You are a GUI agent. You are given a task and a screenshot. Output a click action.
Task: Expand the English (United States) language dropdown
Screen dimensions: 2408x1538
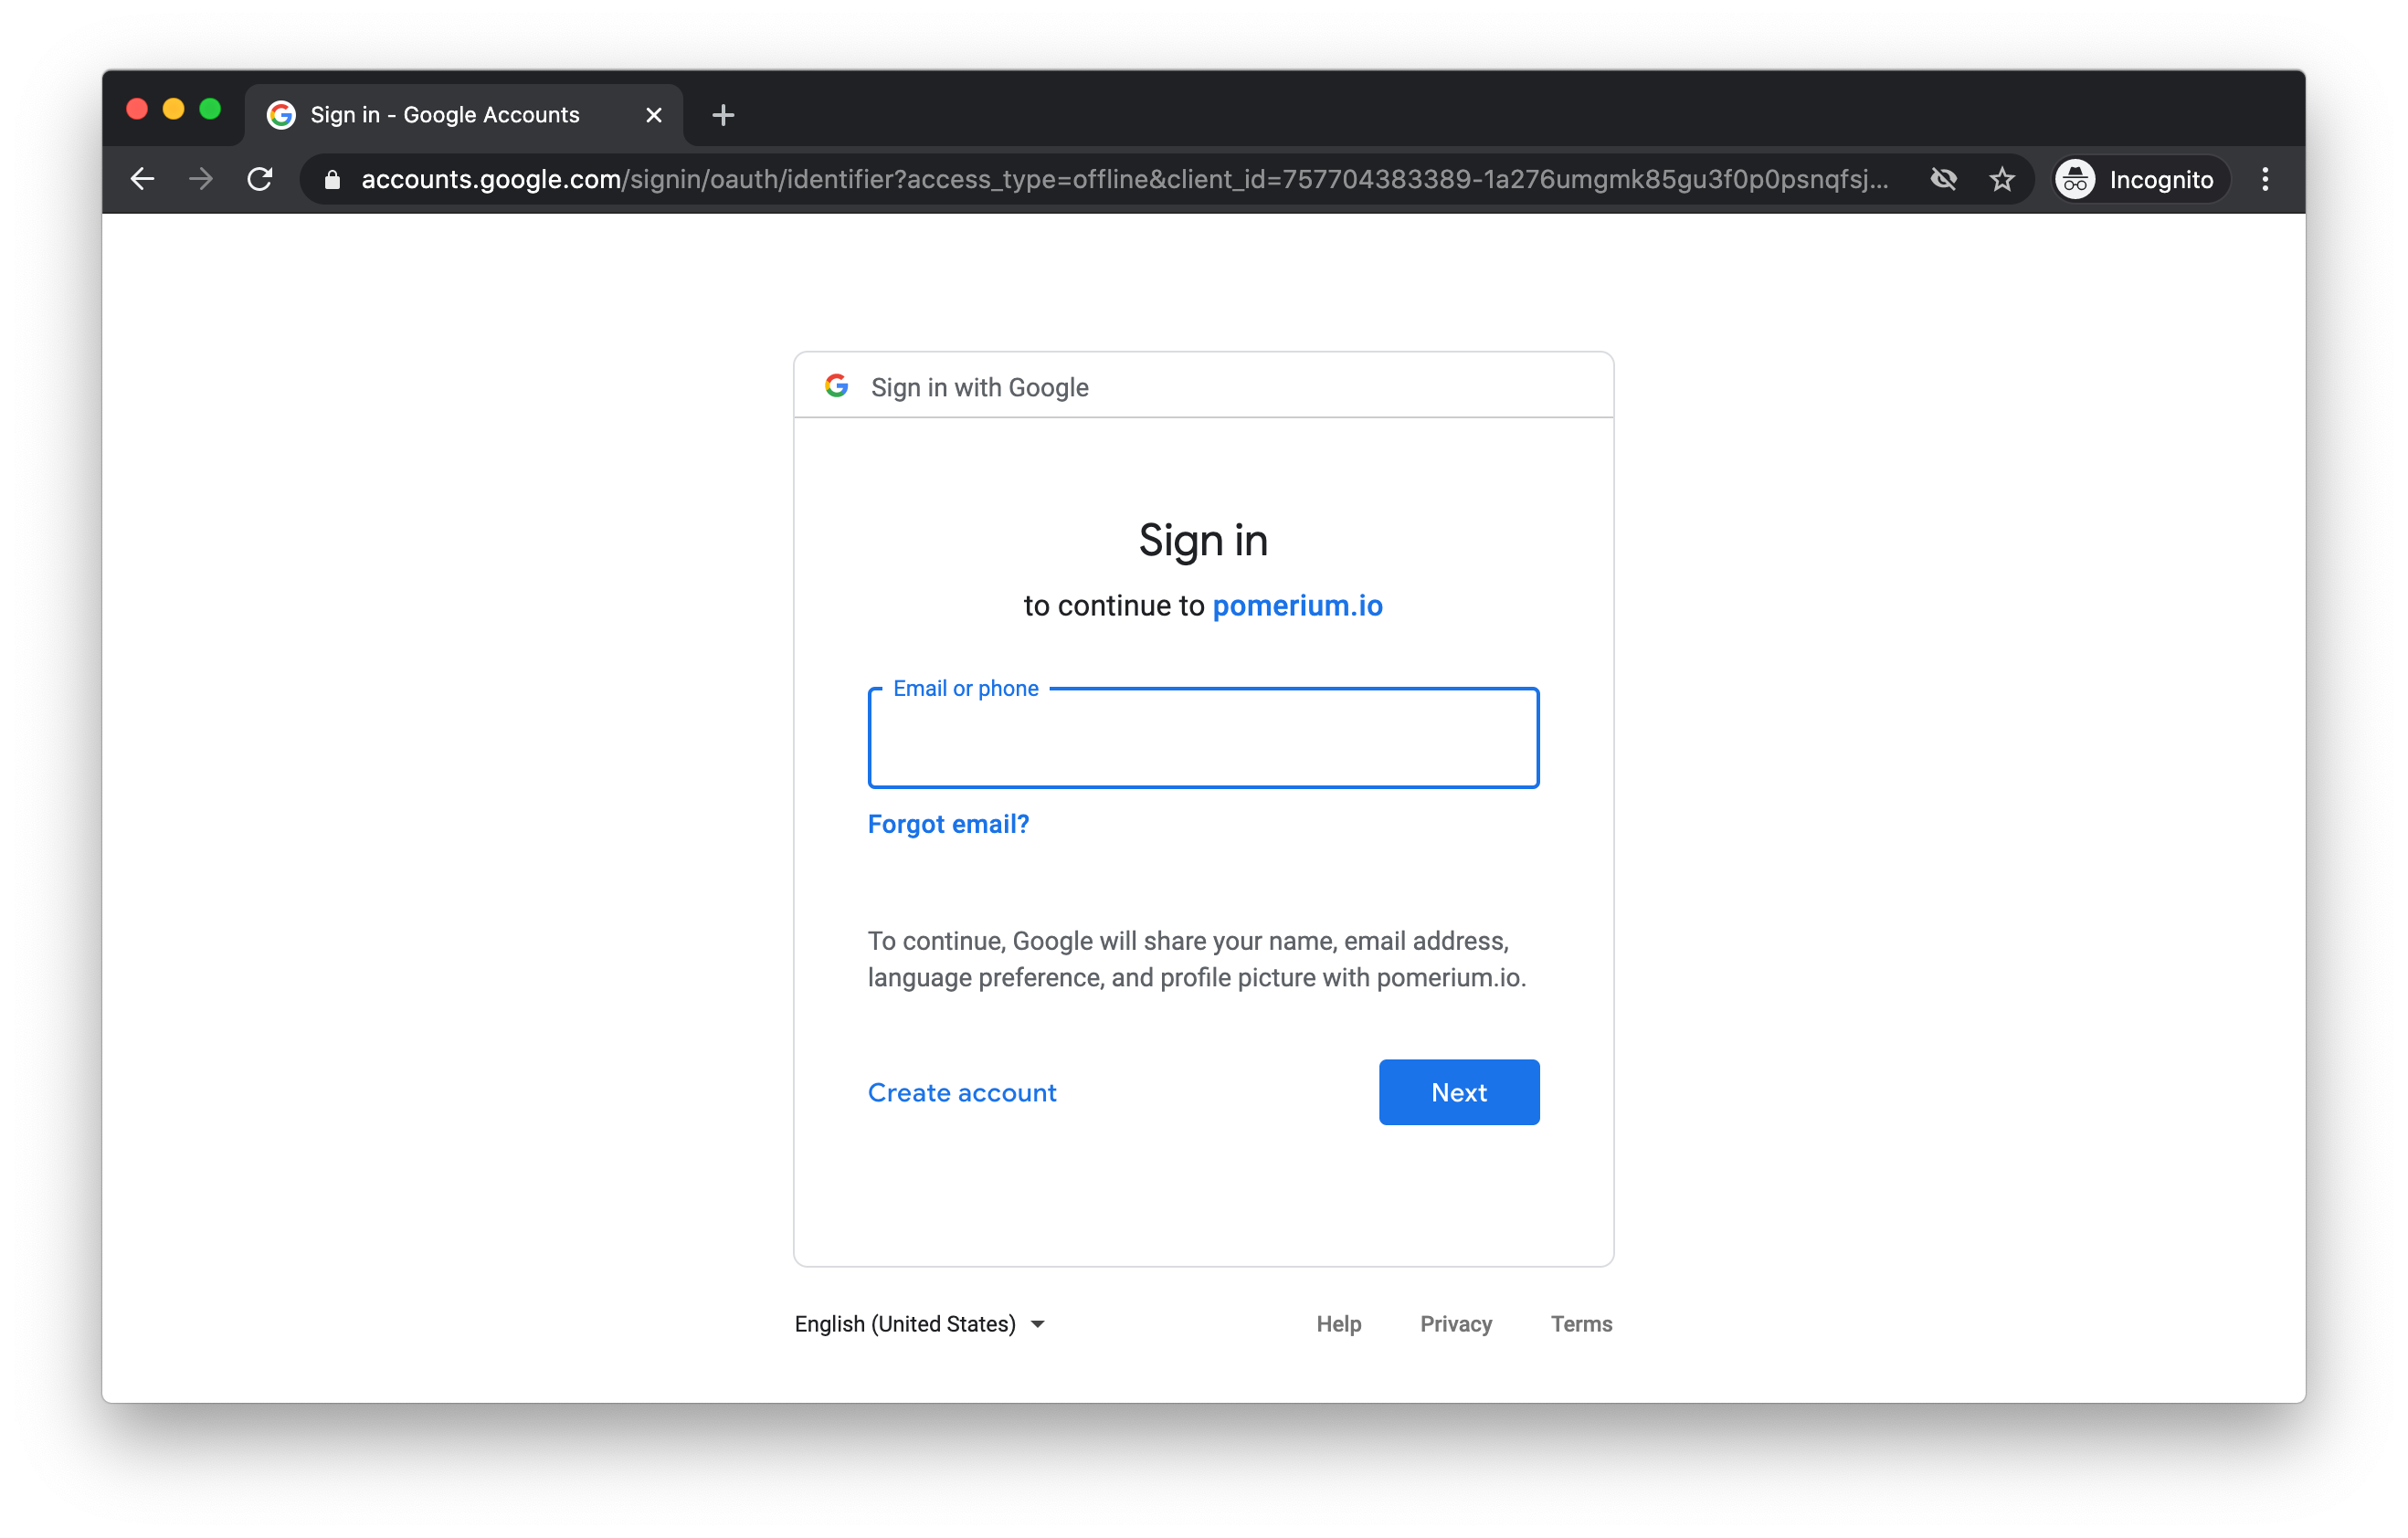[x=920, y=1323]
